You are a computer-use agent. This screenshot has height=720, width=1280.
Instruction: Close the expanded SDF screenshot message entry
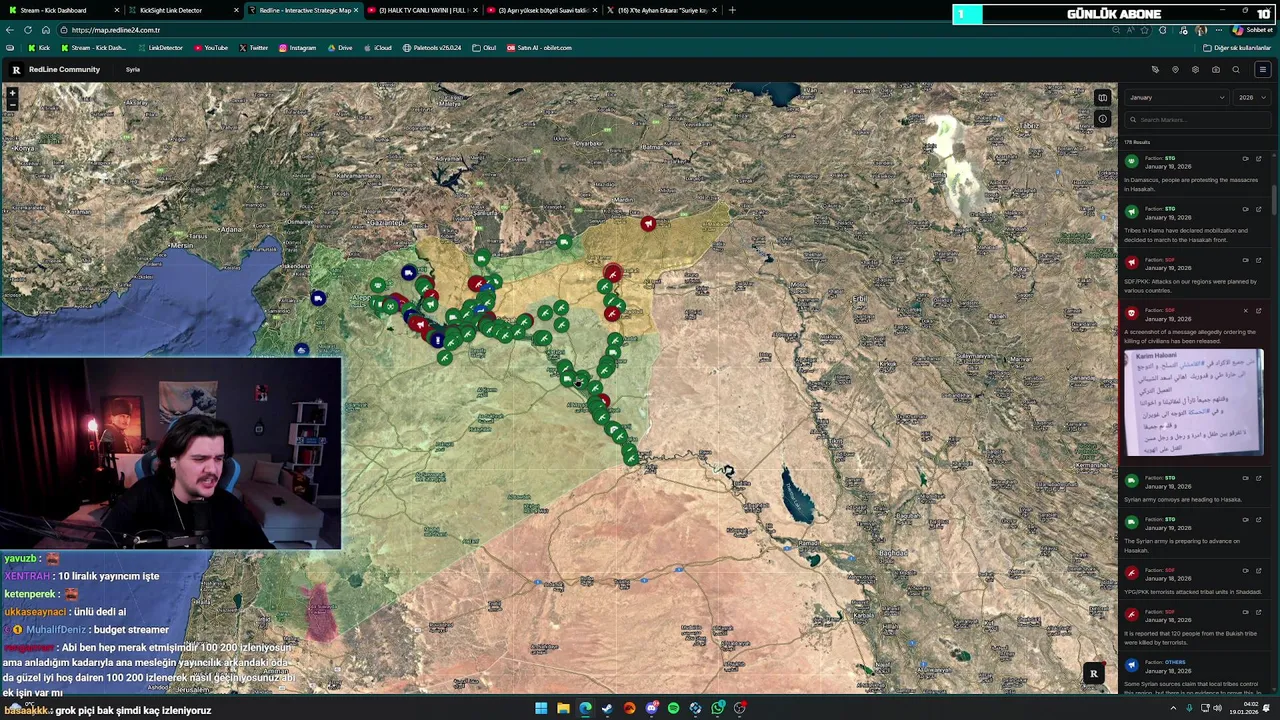coord(1245,311)
